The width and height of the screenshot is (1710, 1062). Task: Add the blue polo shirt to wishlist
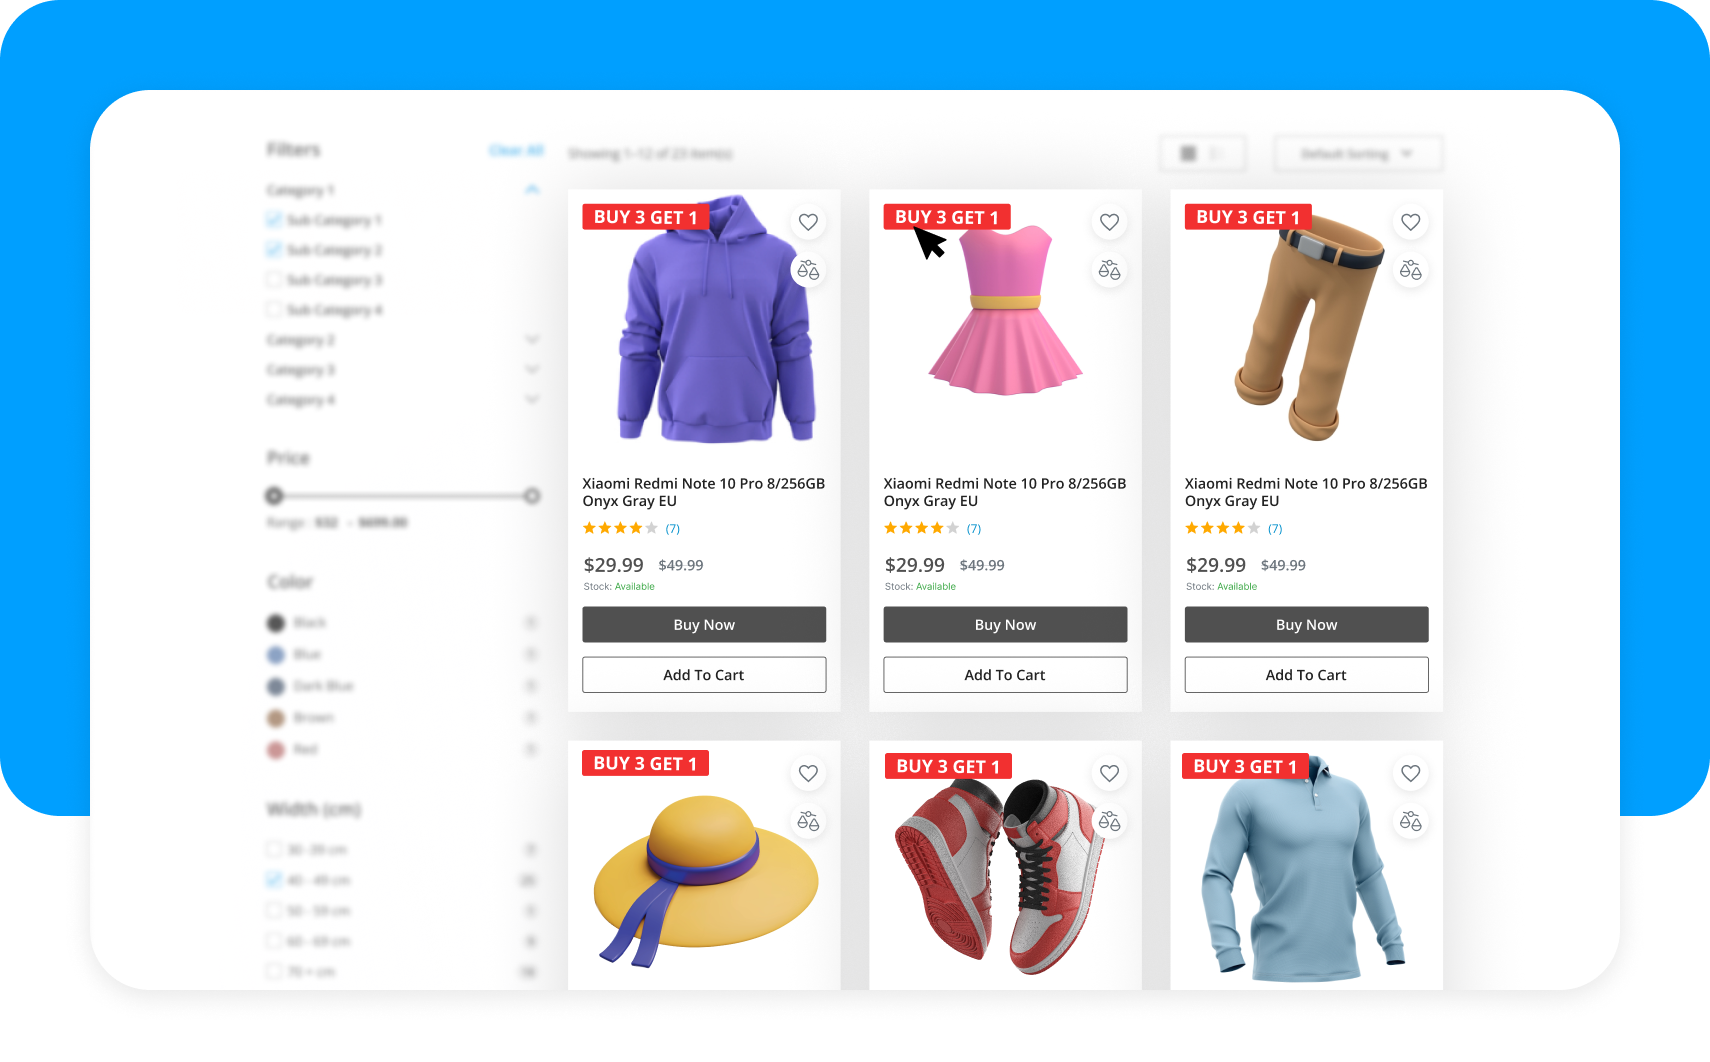1410,773
